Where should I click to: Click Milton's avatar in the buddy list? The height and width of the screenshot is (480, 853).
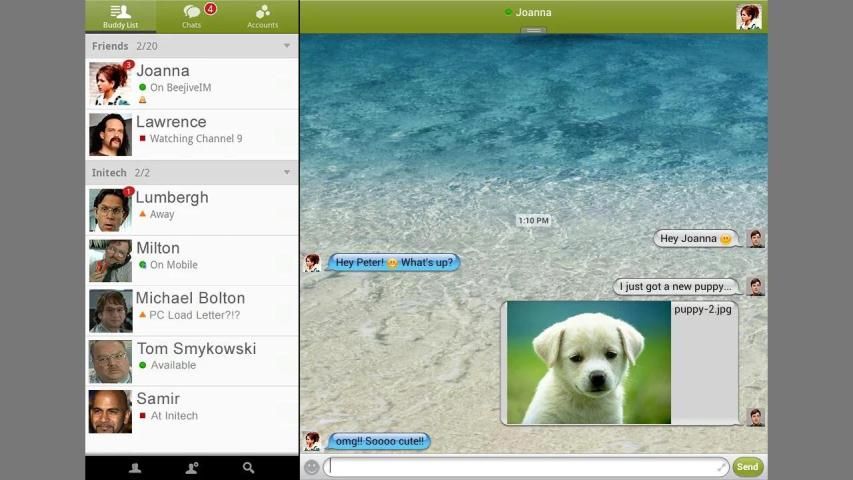110,260
